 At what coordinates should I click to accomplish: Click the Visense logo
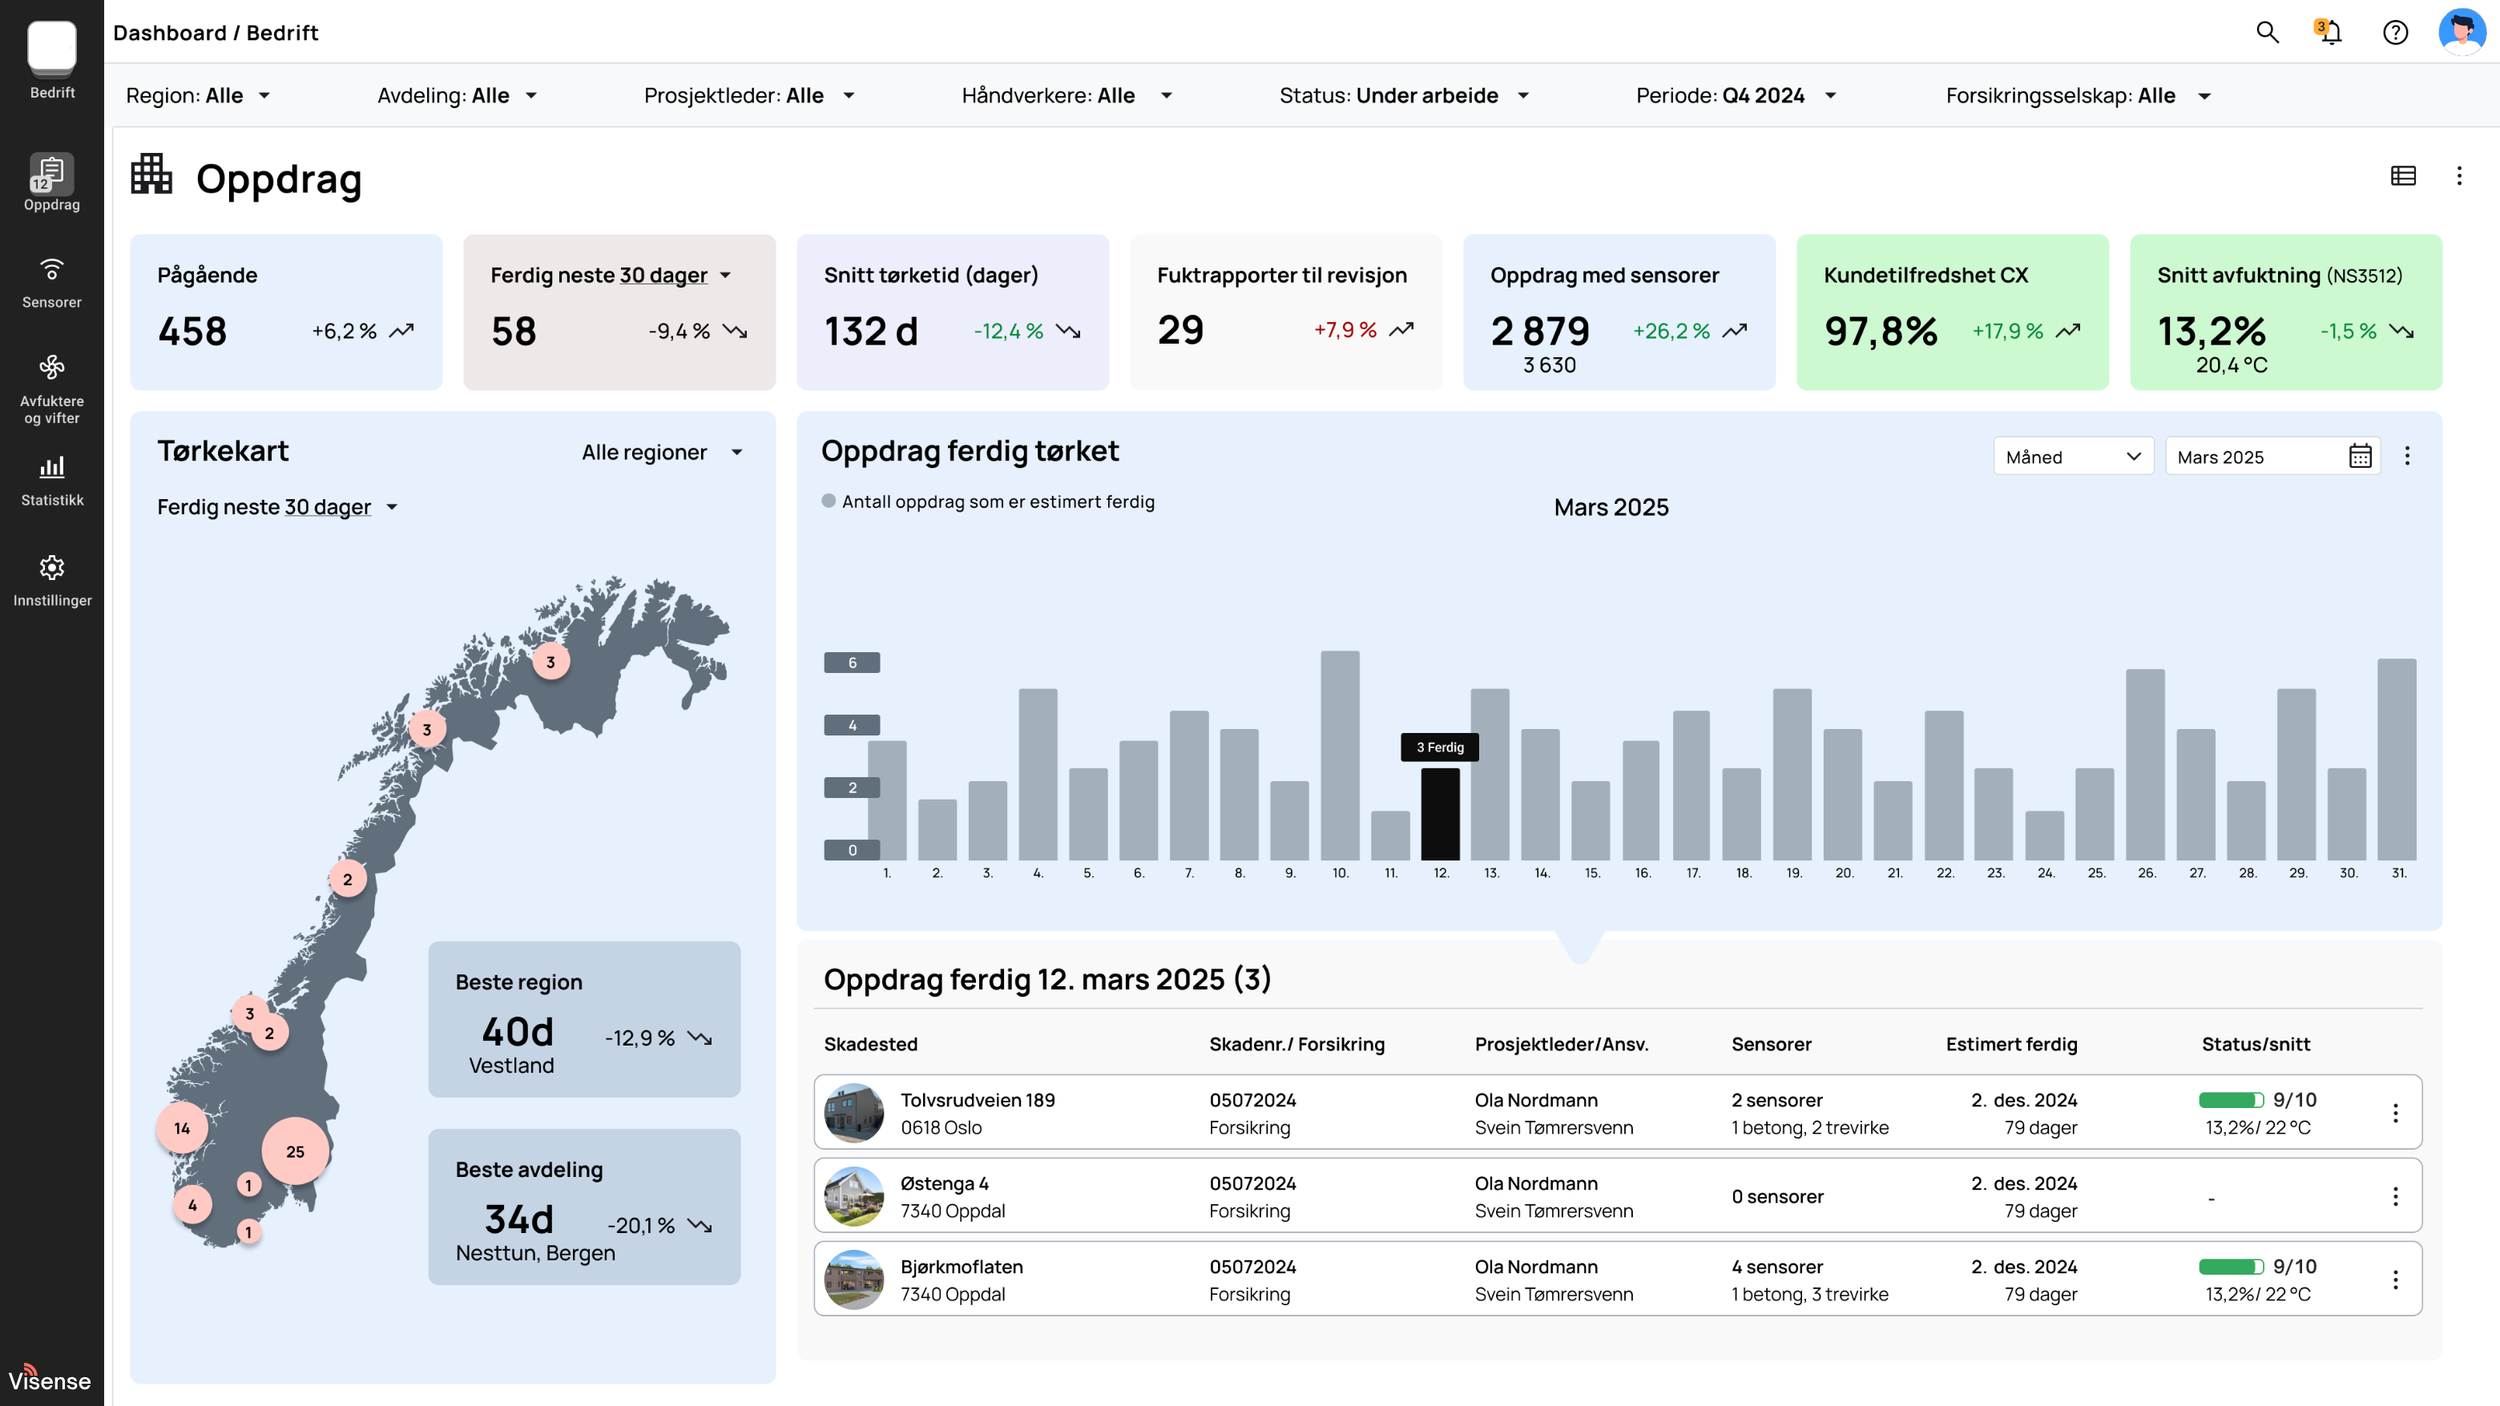[50, 1378]
